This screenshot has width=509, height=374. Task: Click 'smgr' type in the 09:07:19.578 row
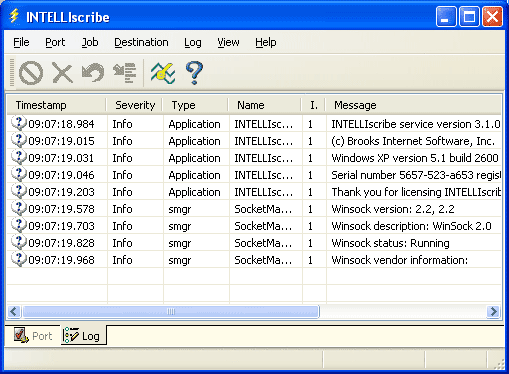(x=180, y=209)
